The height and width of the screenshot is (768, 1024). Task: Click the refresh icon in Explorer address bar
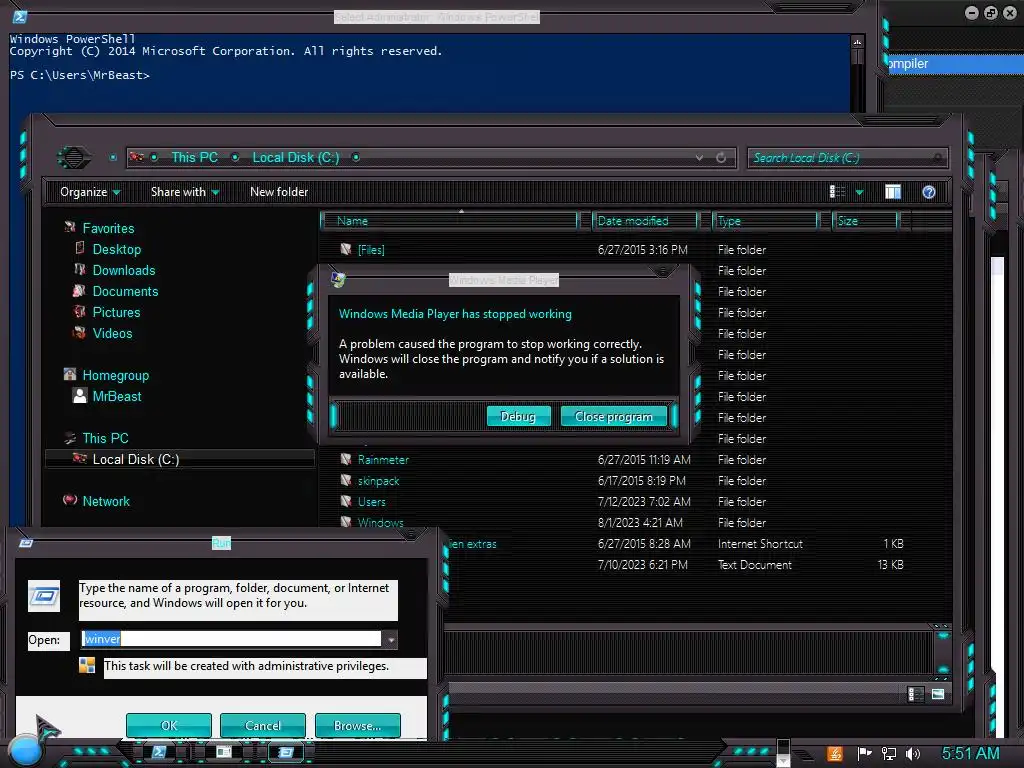pos(721,157)
